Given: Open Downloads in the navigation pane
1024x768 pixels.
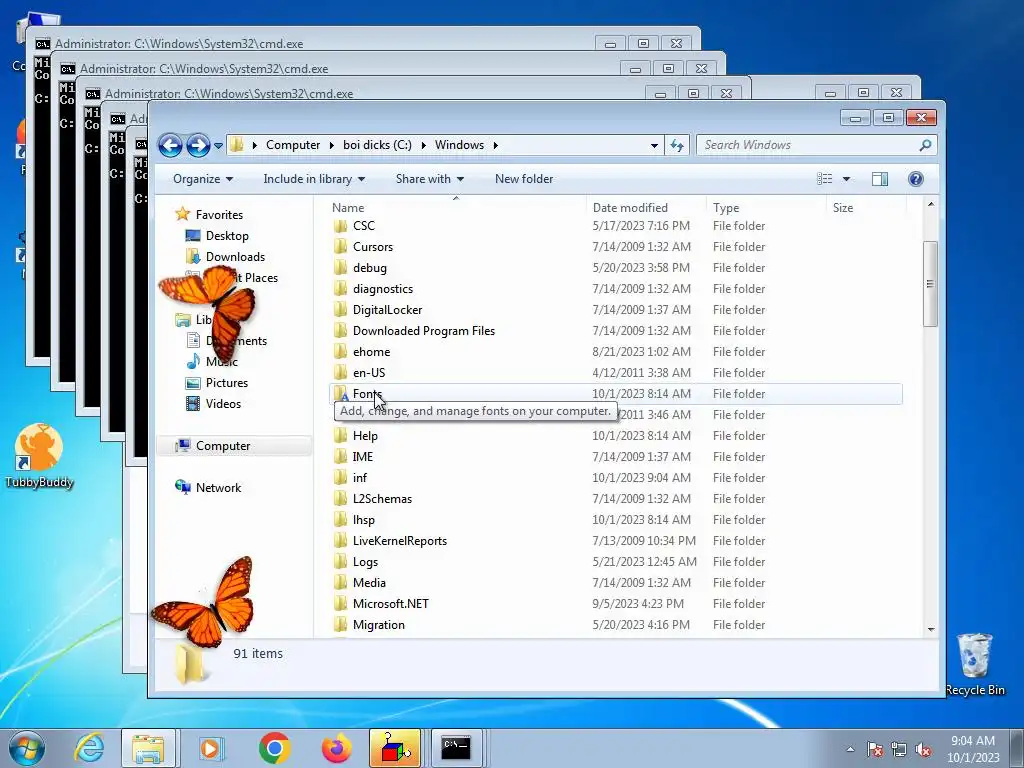Looking at the screenshot, I should click(x=235, y=257).
